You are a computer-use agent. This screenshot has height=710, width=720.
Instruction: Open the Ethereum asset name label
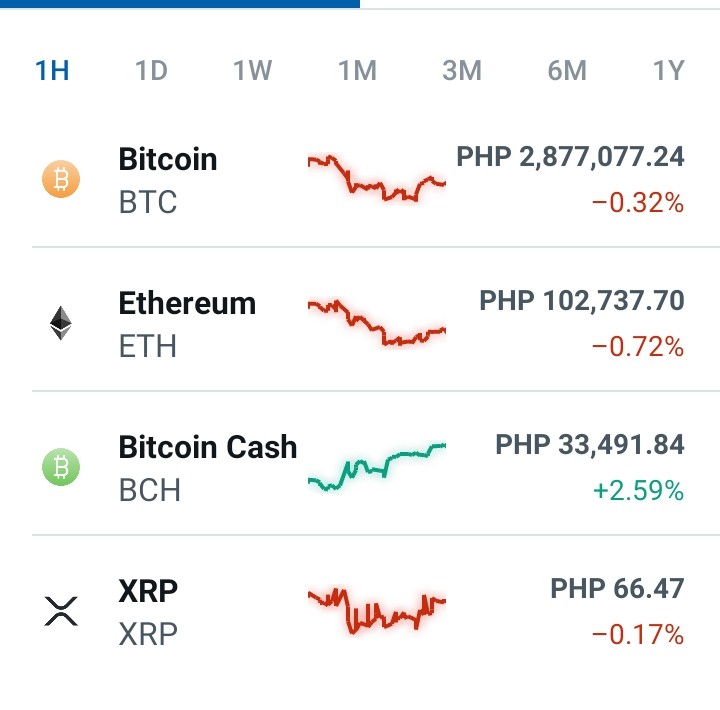pos(187,304)
